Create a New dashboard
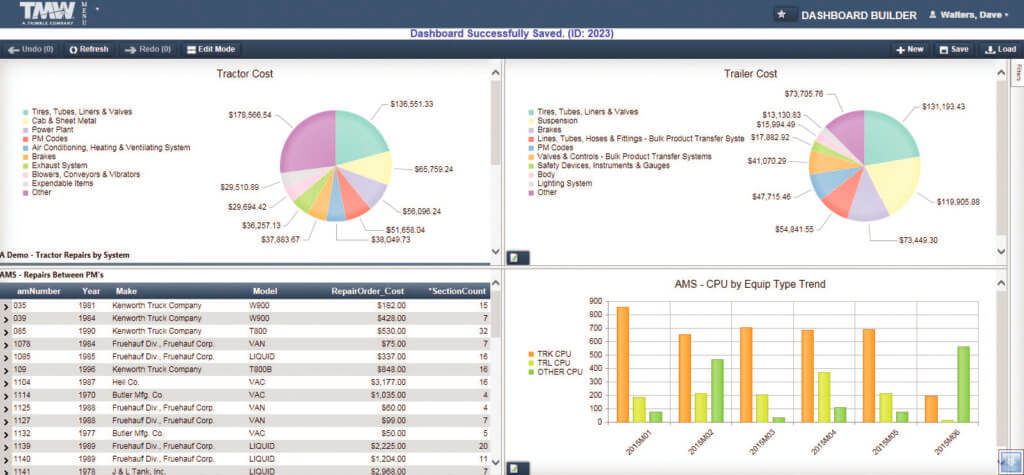This screenshot has height=475, width=1024. [x=910, y=49]
